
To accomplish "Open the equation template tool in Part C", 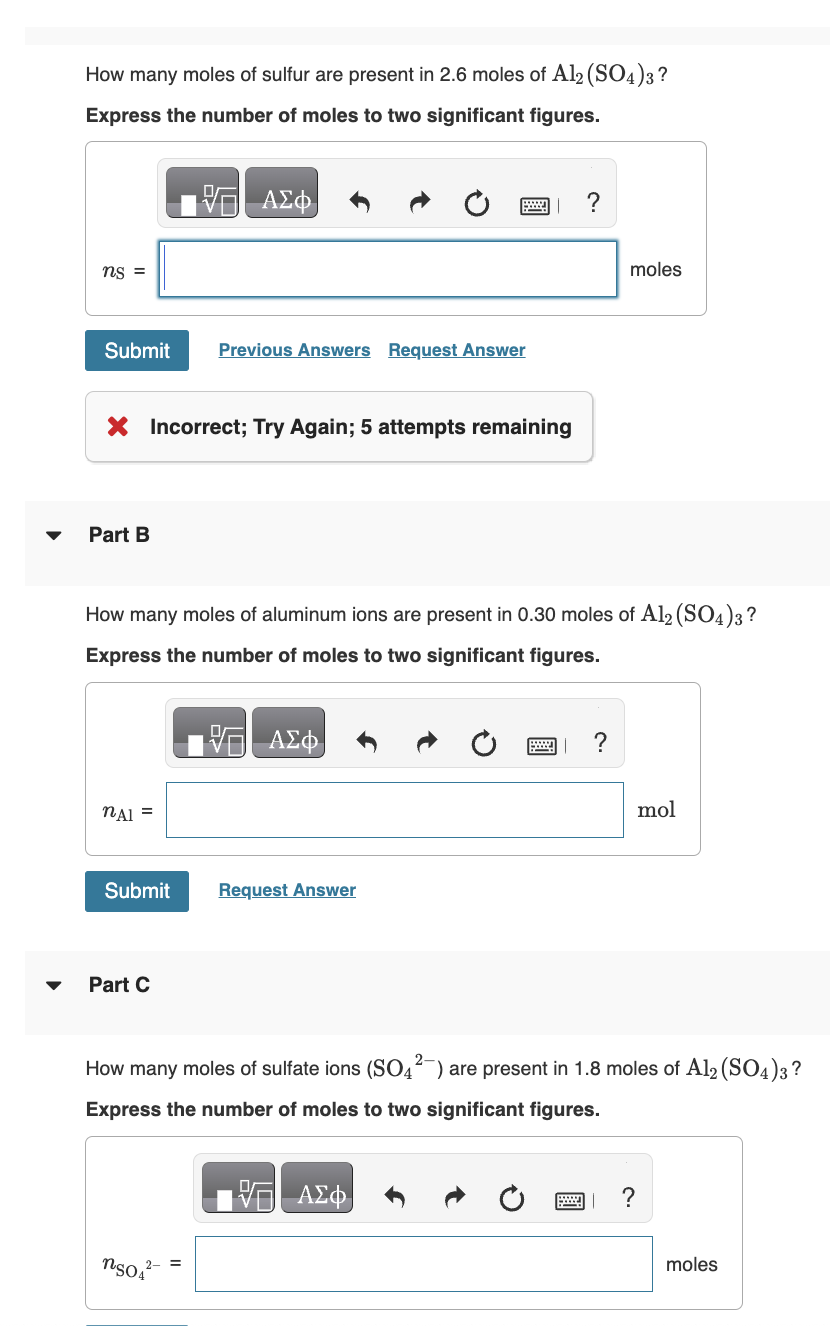I will pyautogui.click(x=237, y=1187).
